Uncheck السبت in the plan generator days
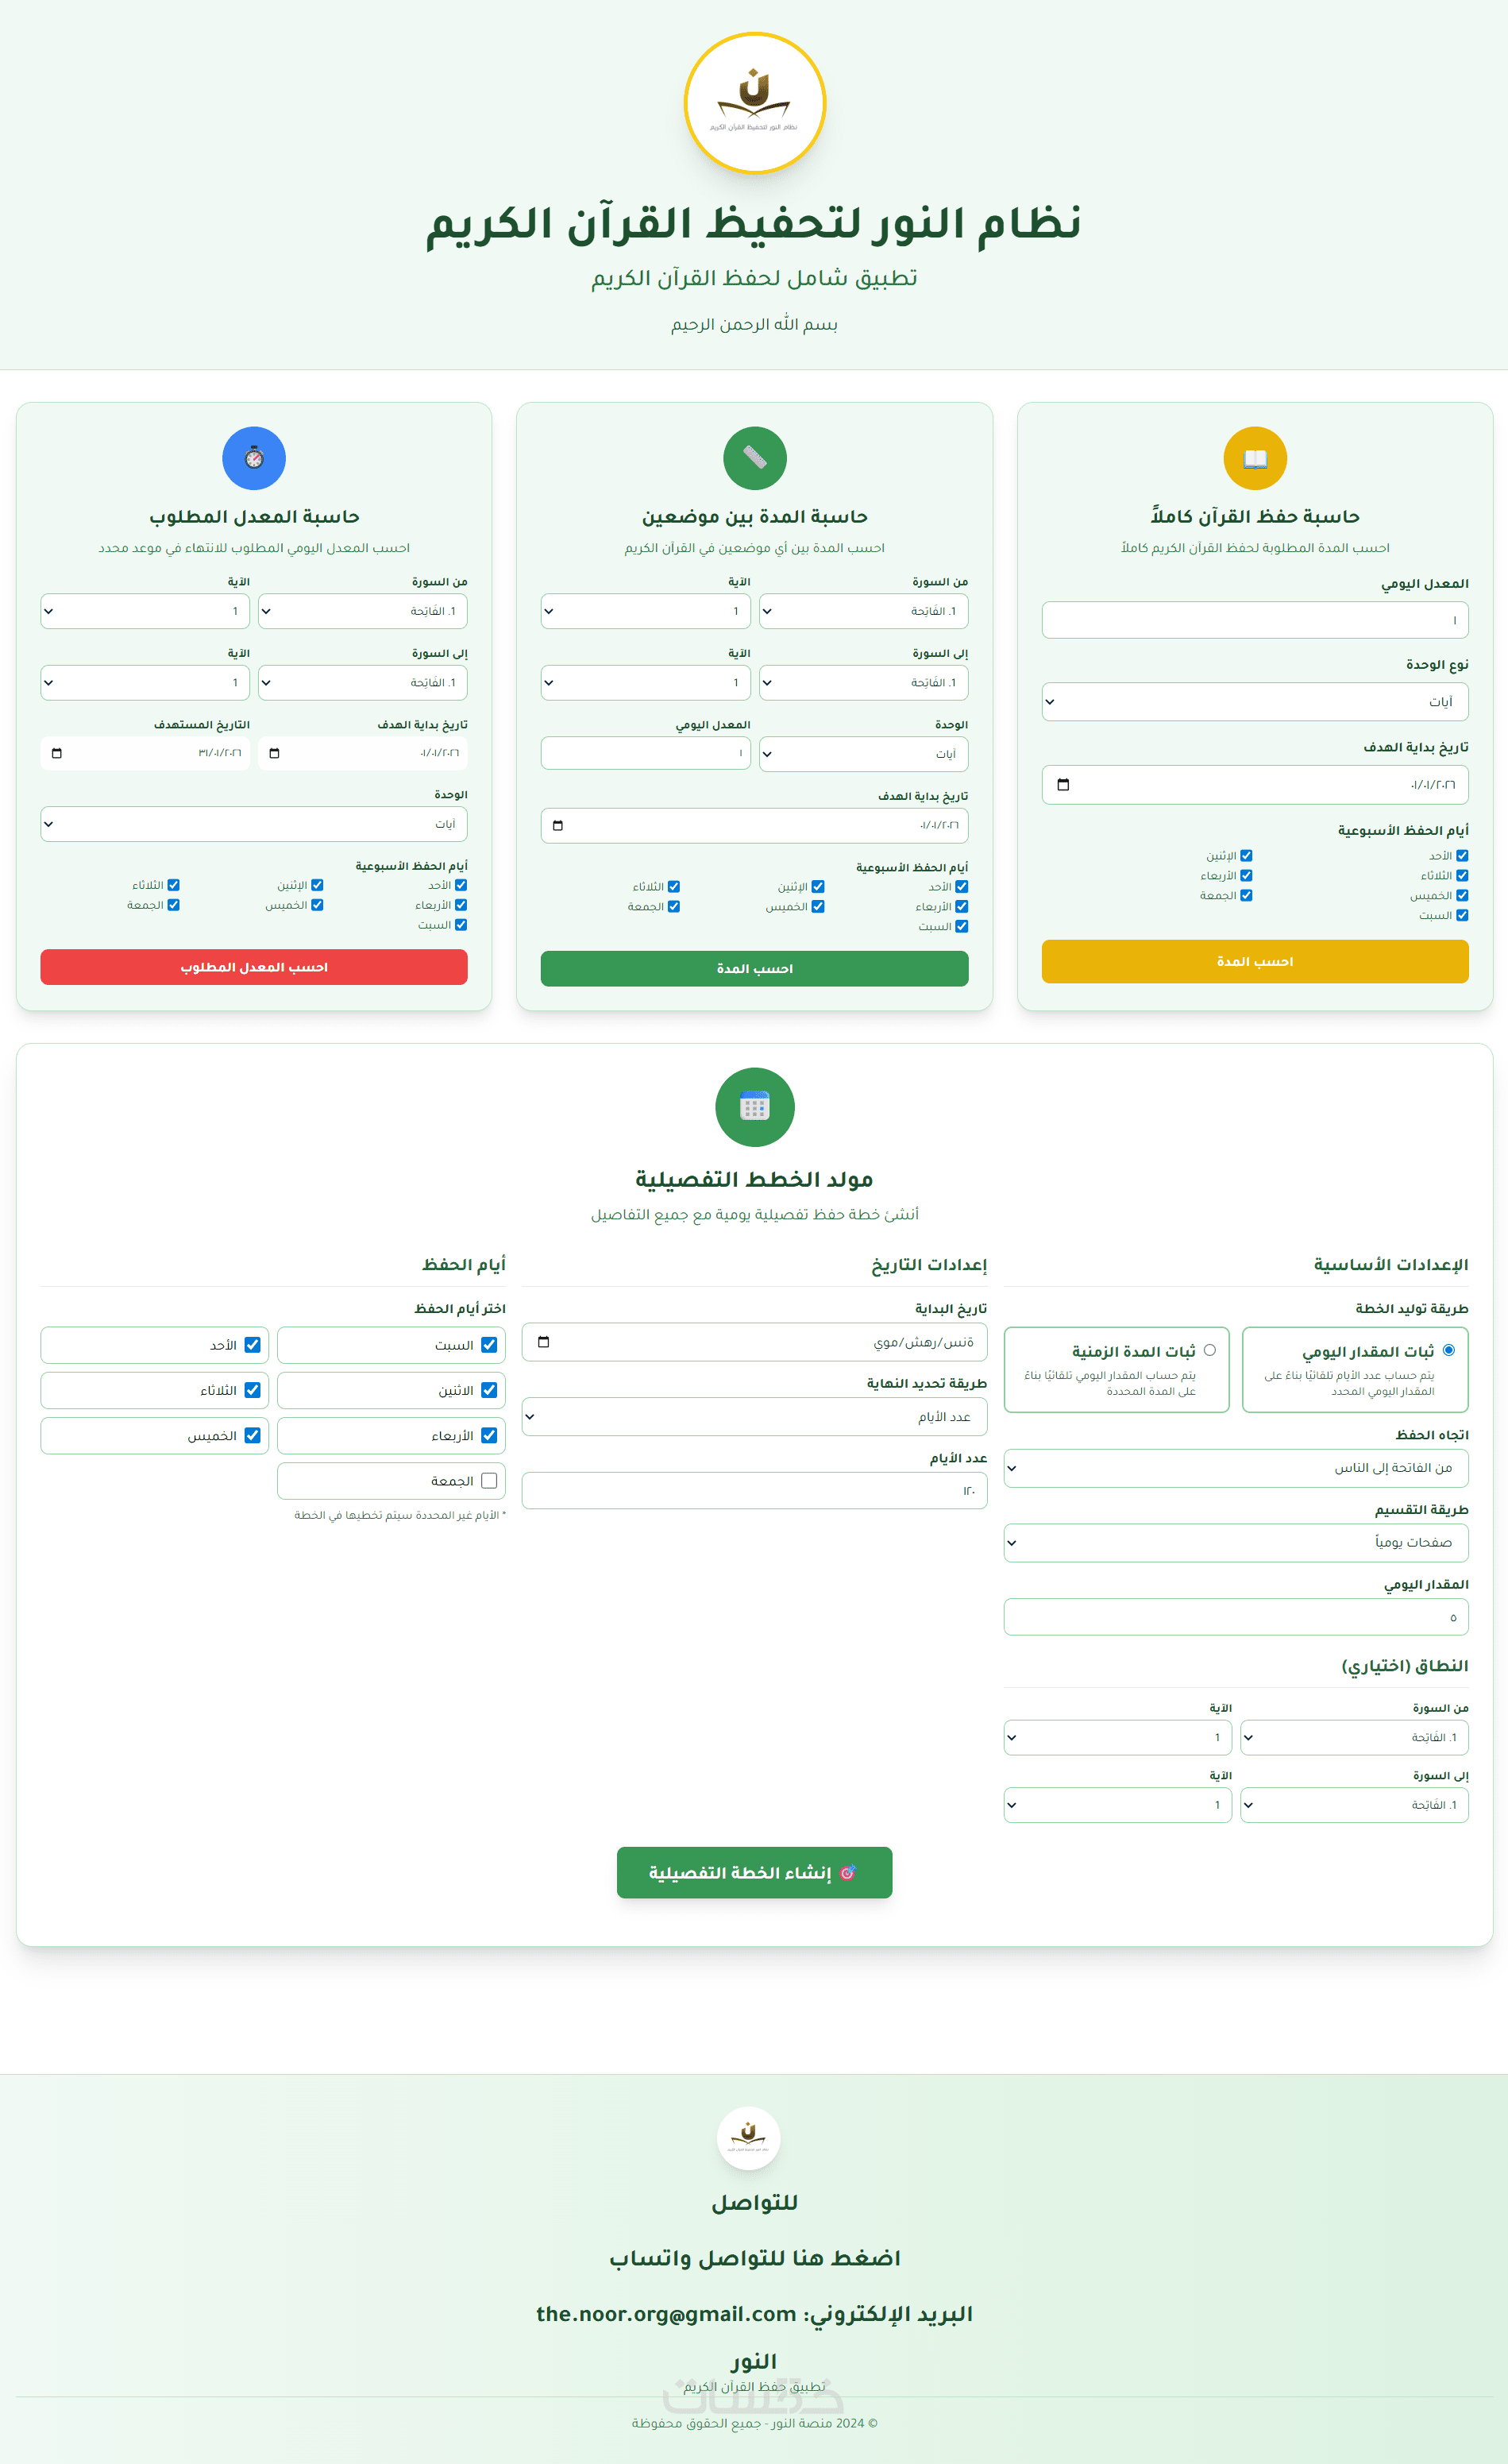The width and height of the screenshot is (1508, 2464). tap(489, 1345)
